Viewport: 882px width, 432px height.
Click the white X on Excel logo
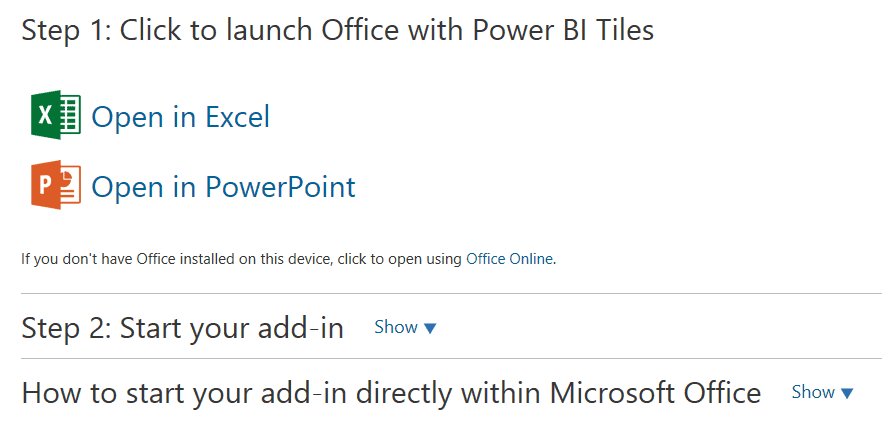(x=45, y=116)
